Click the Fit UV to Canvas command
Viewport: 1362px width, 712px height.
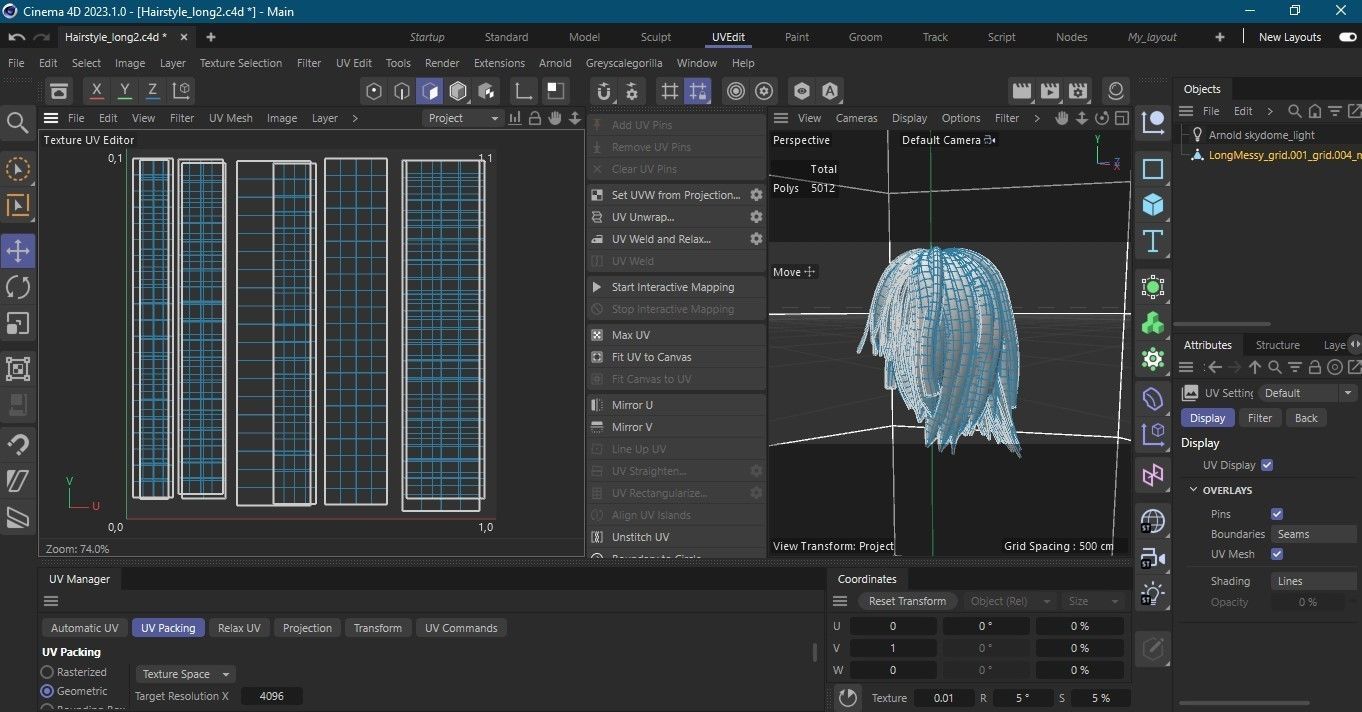[651, 357]
